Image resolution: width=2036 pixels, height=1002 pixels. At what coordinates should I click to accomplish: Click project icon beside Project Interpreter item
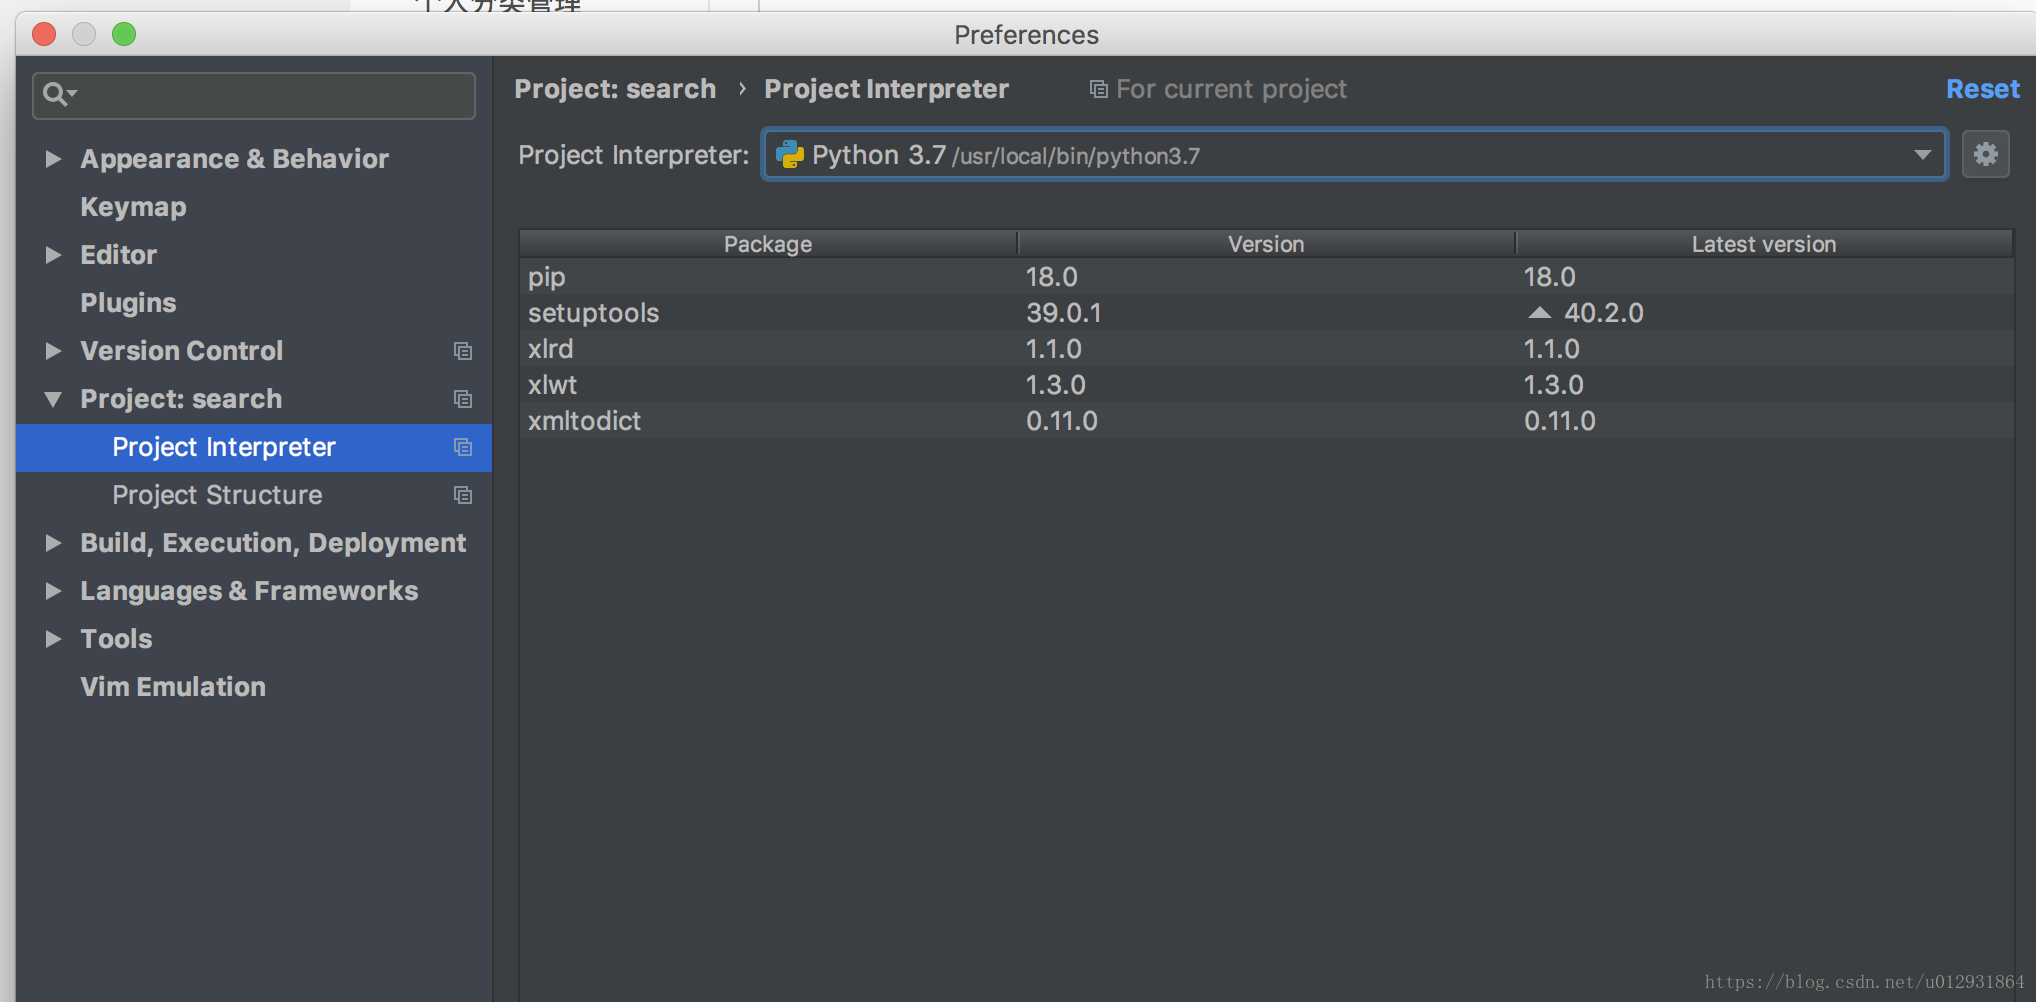pyautogui.click(x=462, y=447)
